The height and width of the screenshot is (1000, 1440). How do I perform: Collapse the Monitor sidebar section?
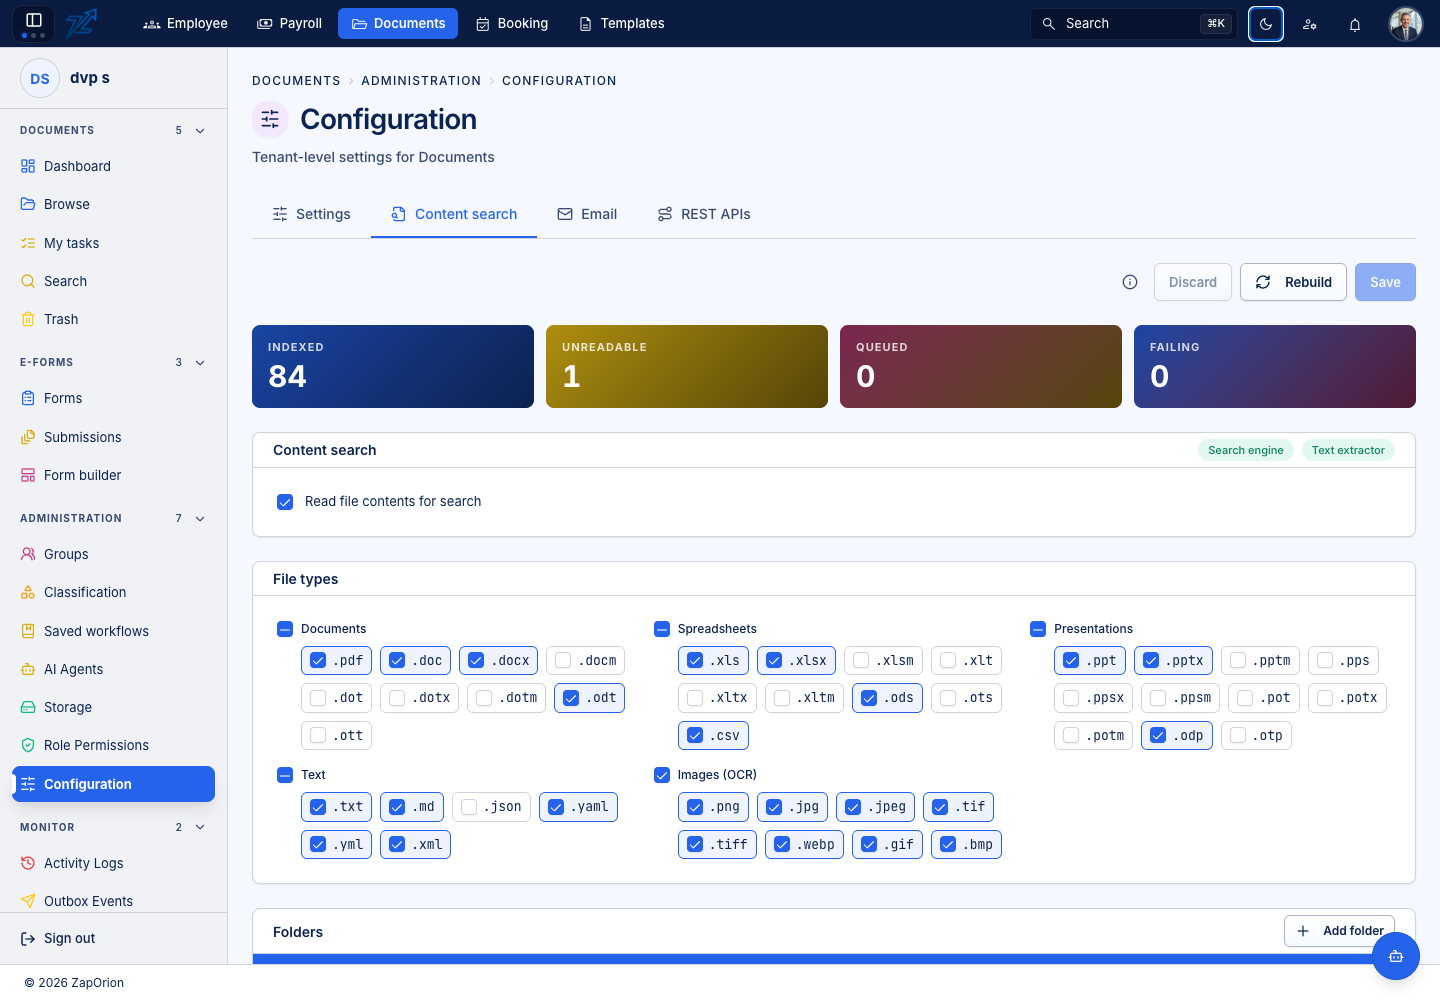pos(200,827)
